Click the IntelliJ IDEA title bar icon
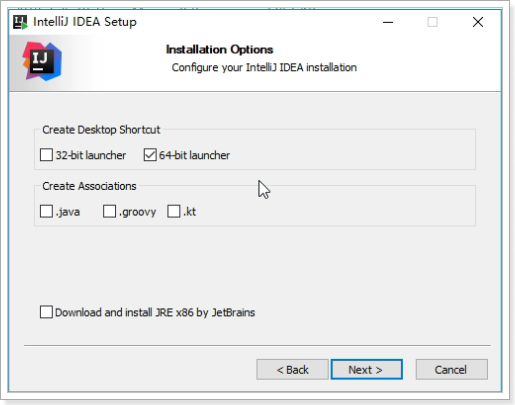The height and width of the screenshot is (405, 515). [20, 22]
